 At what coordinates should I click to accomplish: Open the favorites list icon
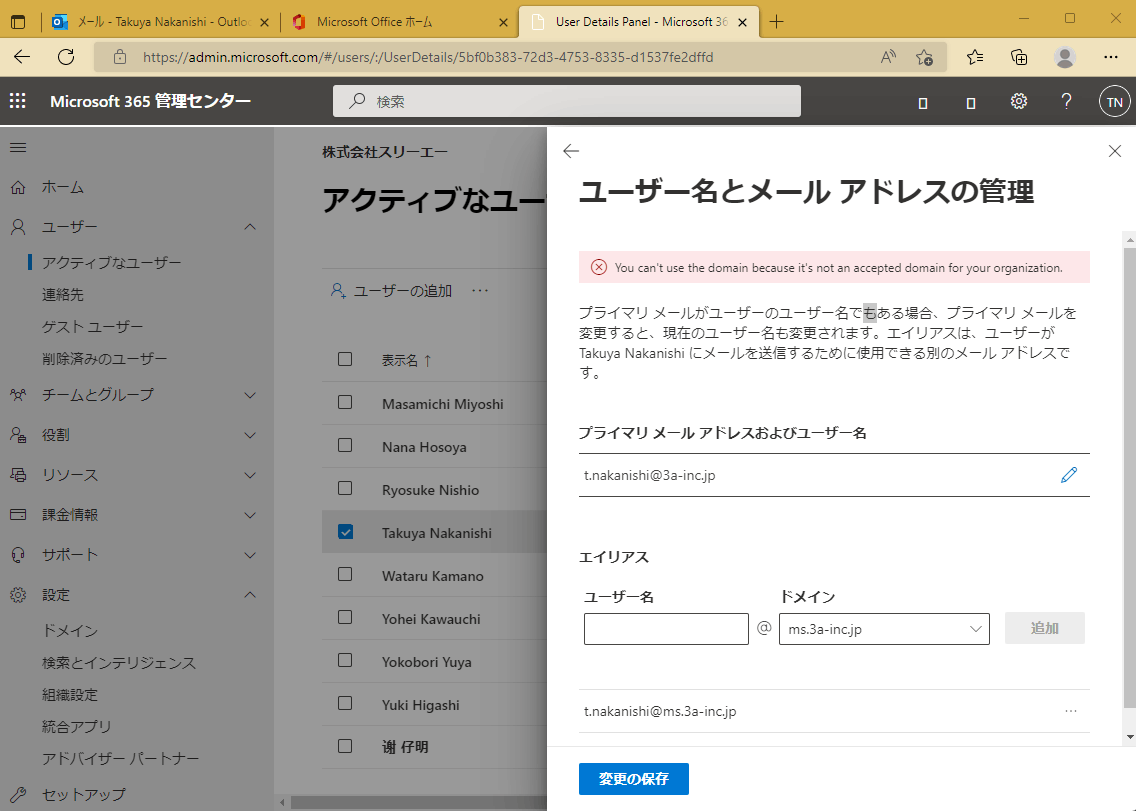pyautogui.click(x=975, y=57)
